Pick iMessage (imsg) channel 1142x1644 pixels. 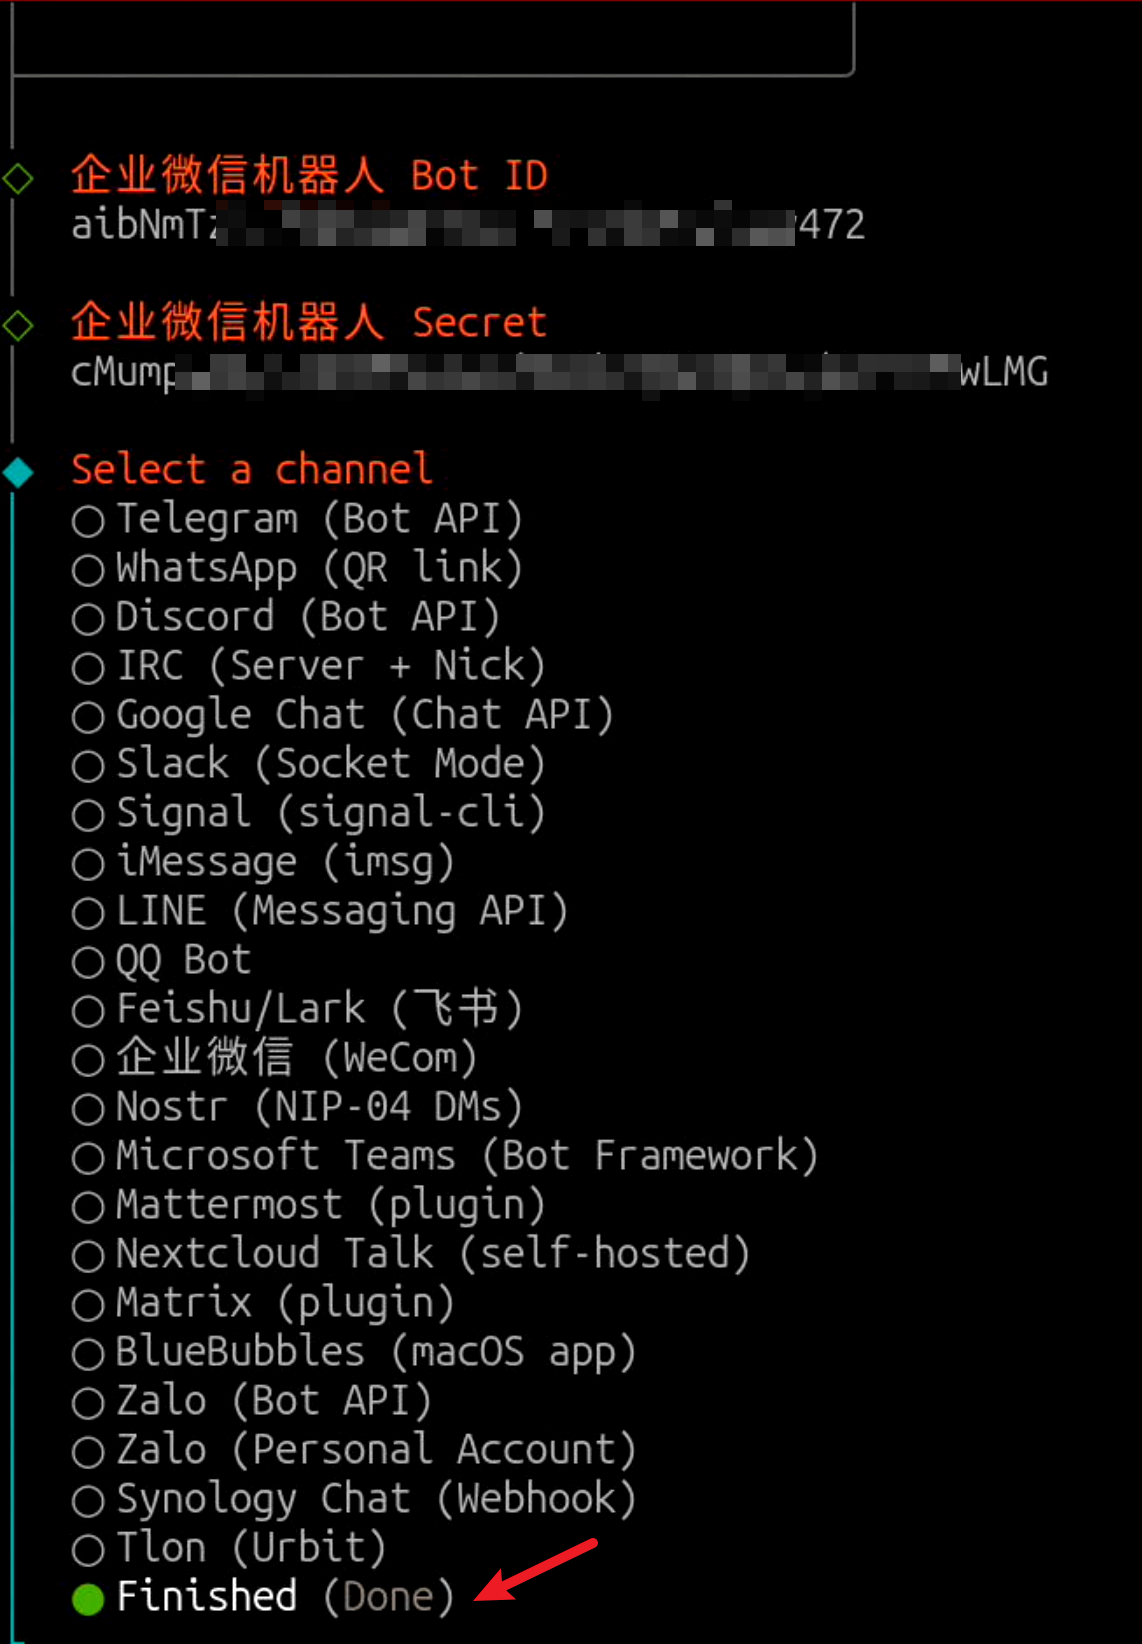pyautogui.click(x=88, y=863)
